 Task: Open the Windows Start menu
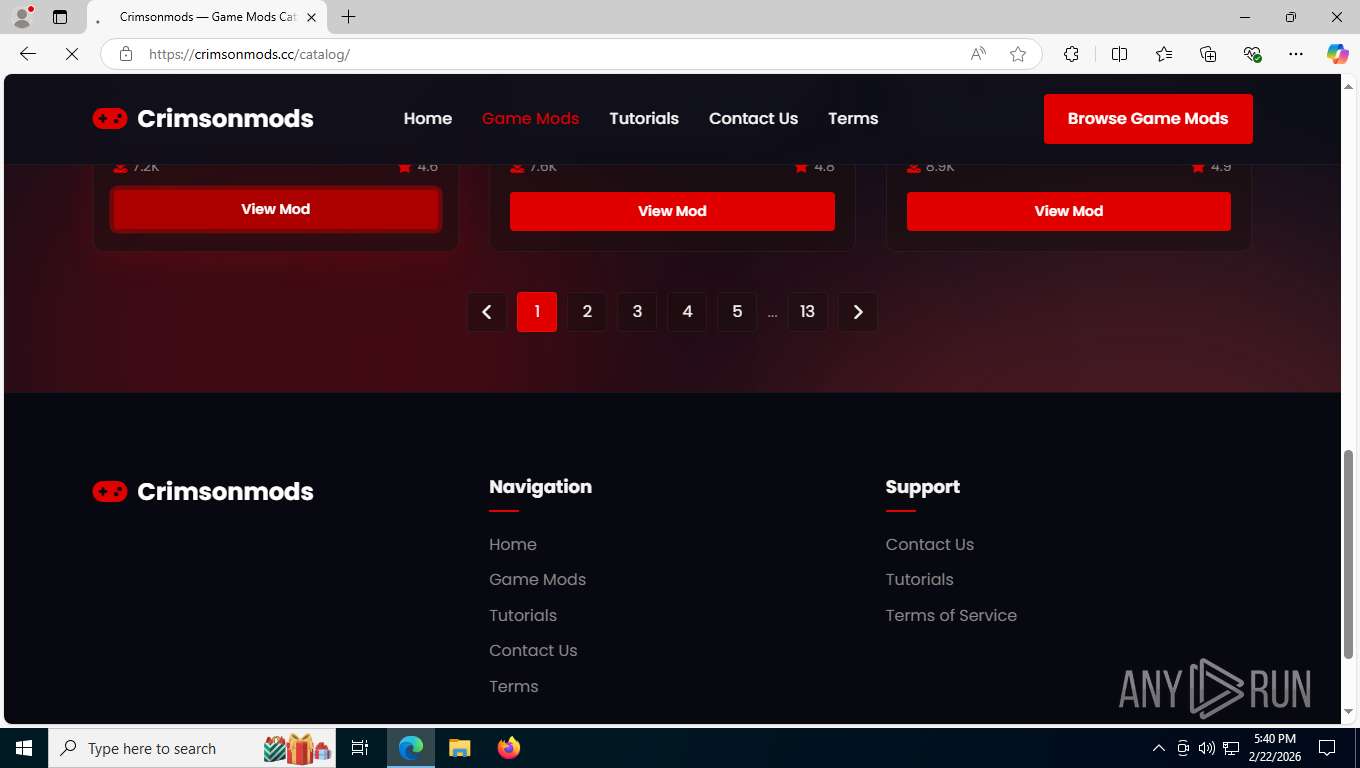point(24,748)
